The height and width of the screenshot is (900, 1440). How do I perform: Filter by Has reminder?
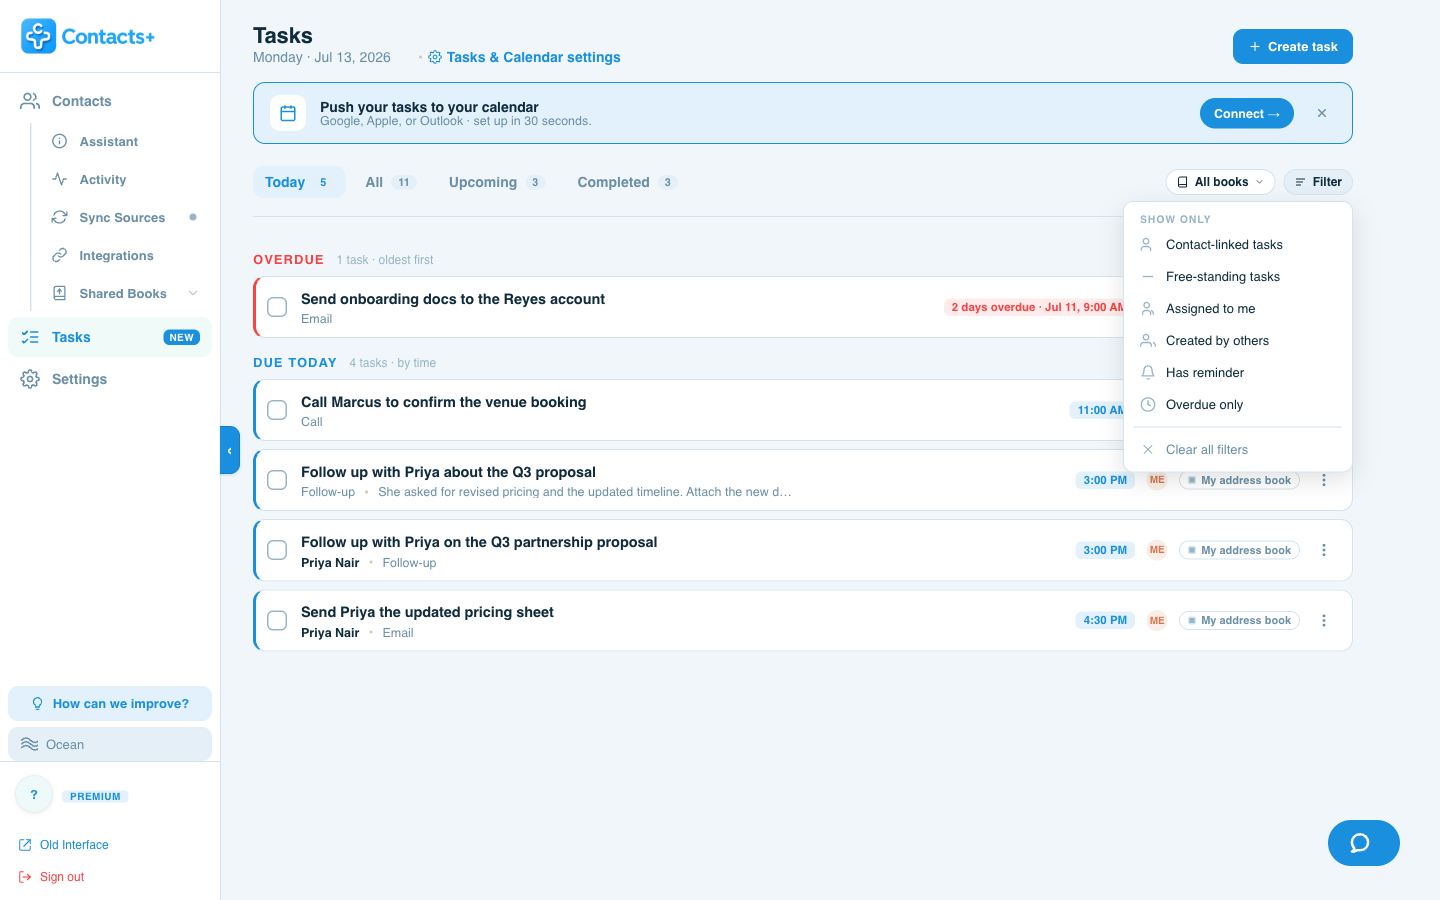click(1238, 373)
